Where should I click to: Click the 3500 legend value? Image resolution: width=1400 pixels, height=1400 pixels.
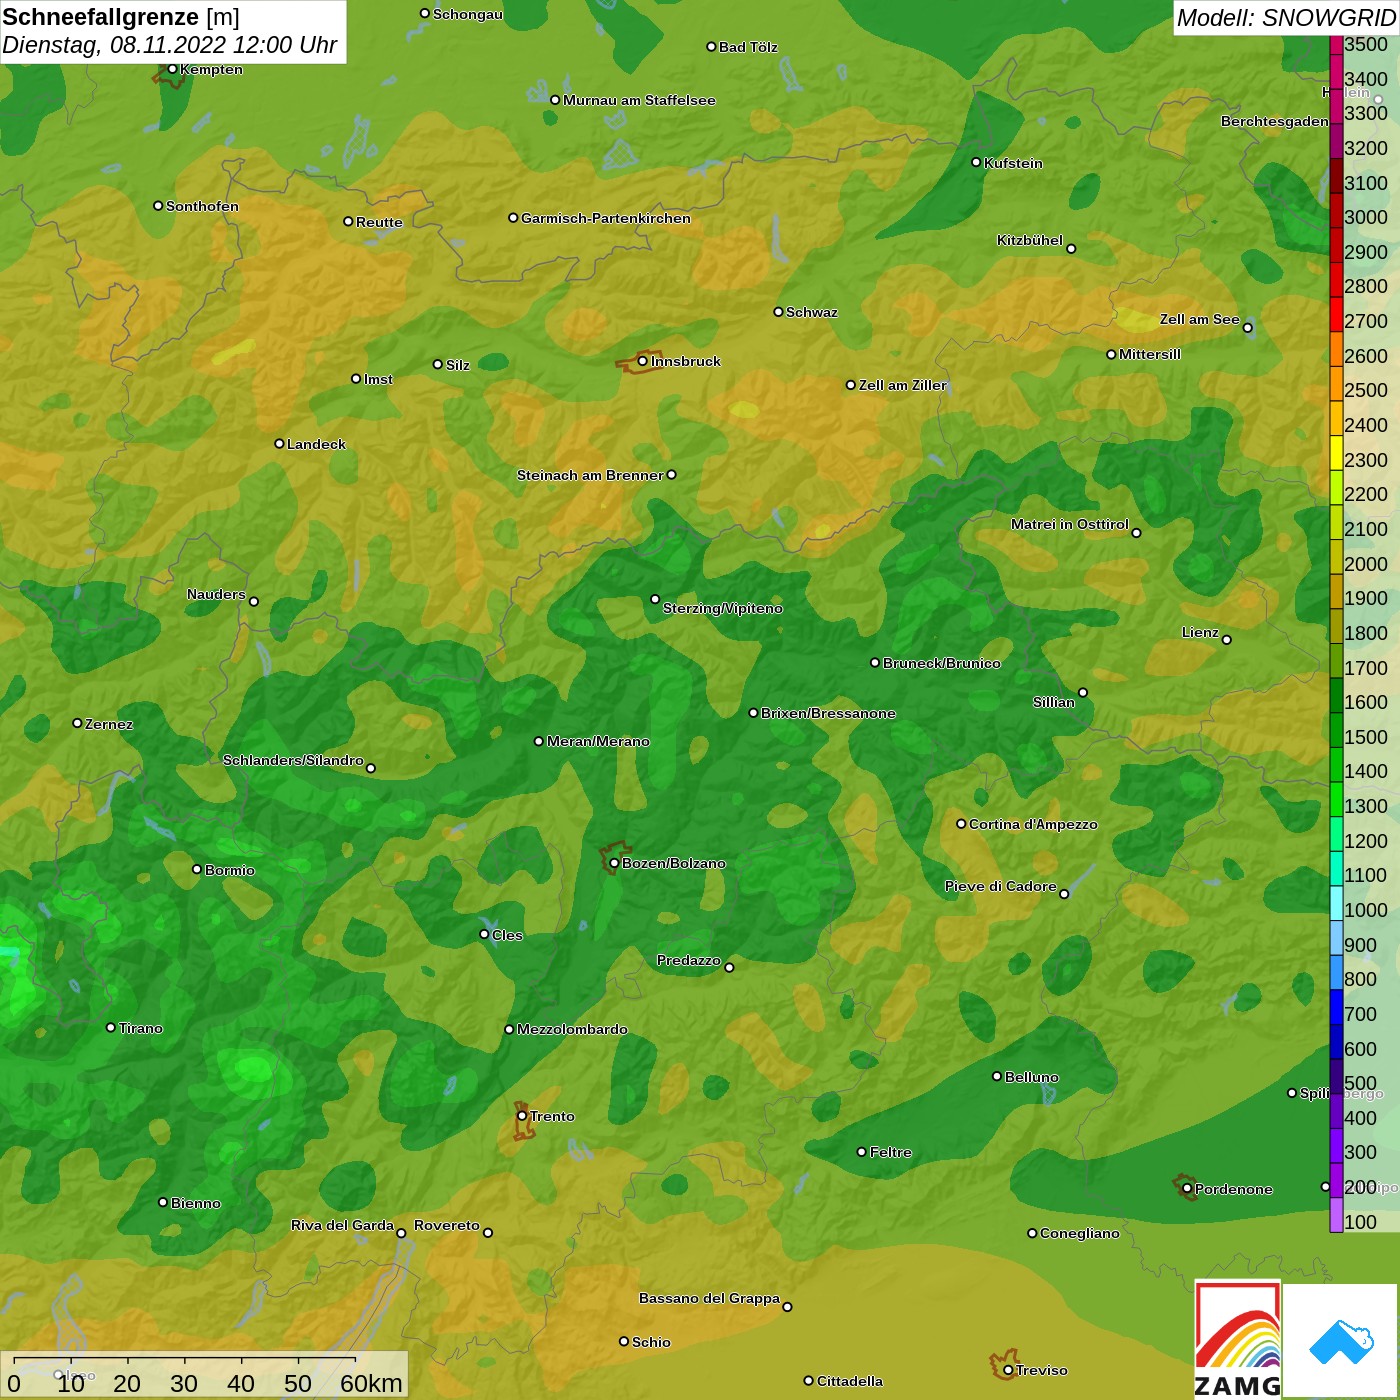1366,44
